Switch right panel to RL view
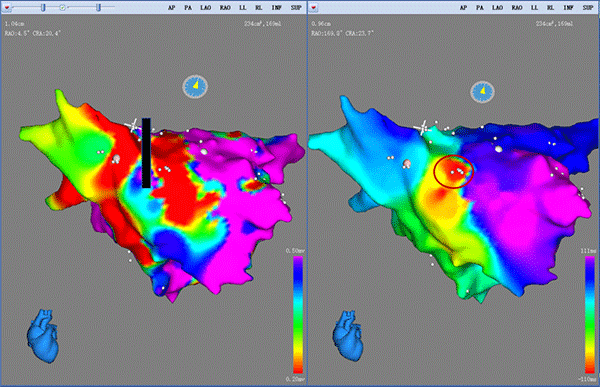This screenshot has width=600, height=387. (550, 8)
